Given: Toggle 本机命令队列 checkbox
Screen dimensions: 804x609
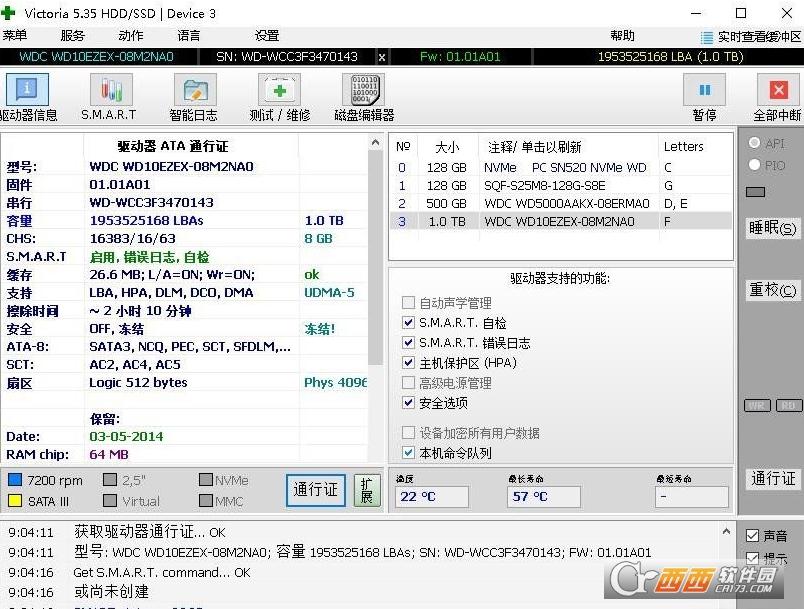Looking at the screenshot, I should click(x=408, y=453).
